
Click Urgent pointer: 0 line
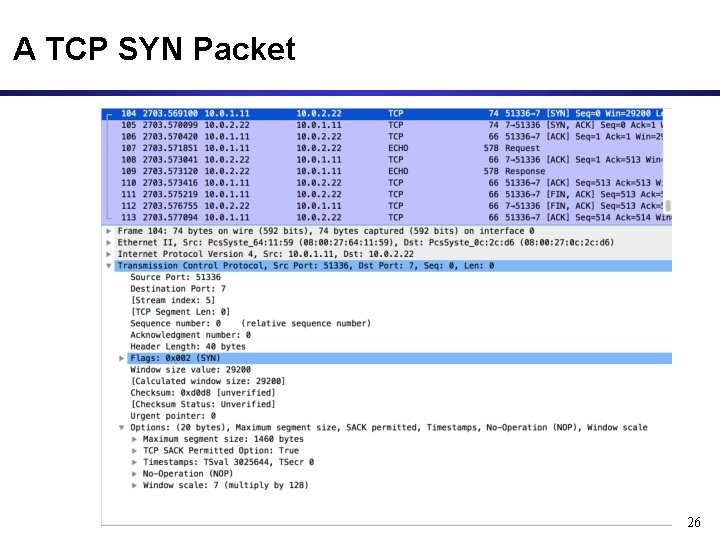(173, 416)
